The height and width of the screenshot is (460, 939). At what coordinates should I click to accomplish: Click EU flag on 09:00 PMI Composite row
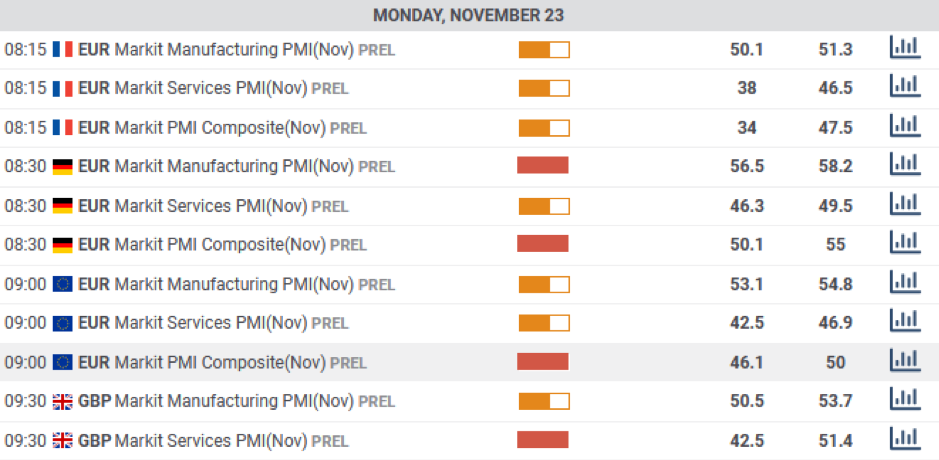pyautogui.click(x=62, y=362)
